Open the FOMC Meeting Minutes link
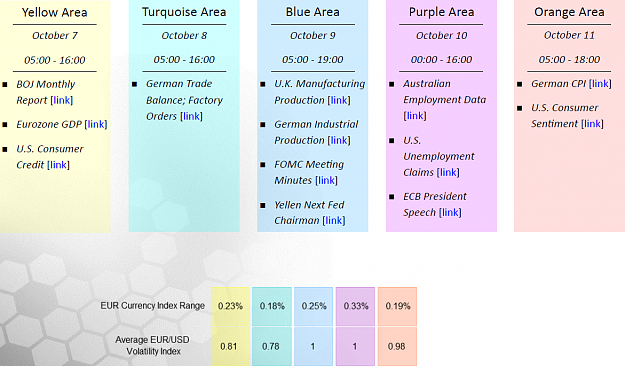This screenshot has width=625, height=366. 326,180
